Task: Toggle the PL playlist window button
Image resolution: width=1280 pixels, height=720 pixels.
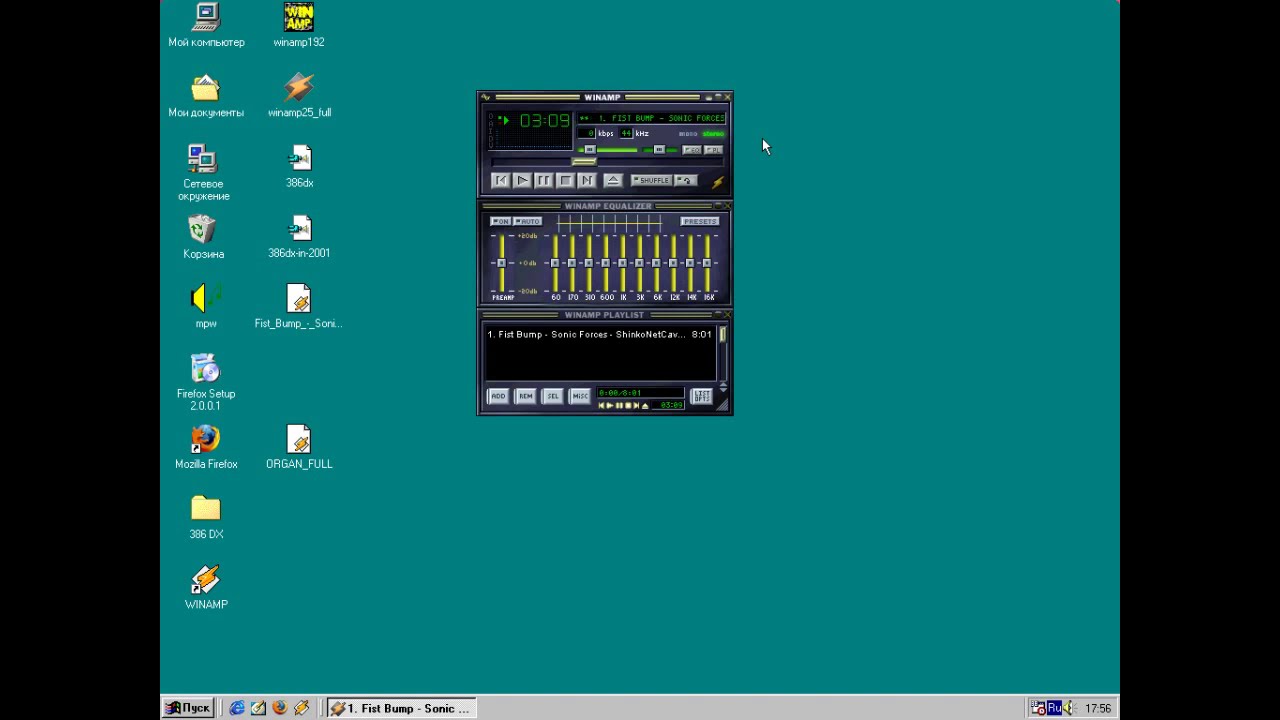Action: [713, 150]
